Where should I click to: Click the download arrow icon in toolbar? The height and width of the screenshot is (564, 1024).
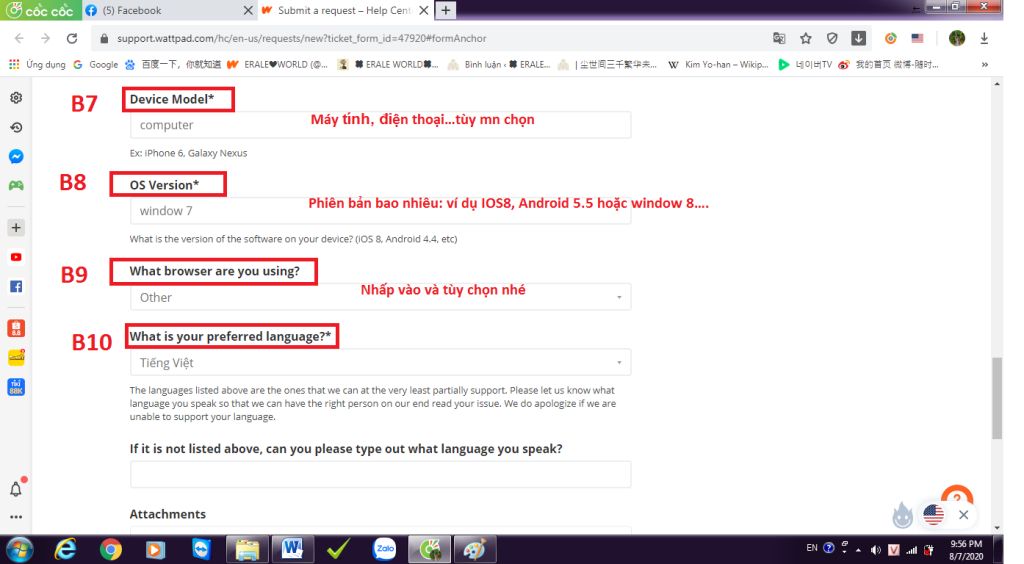pos(858,39)
